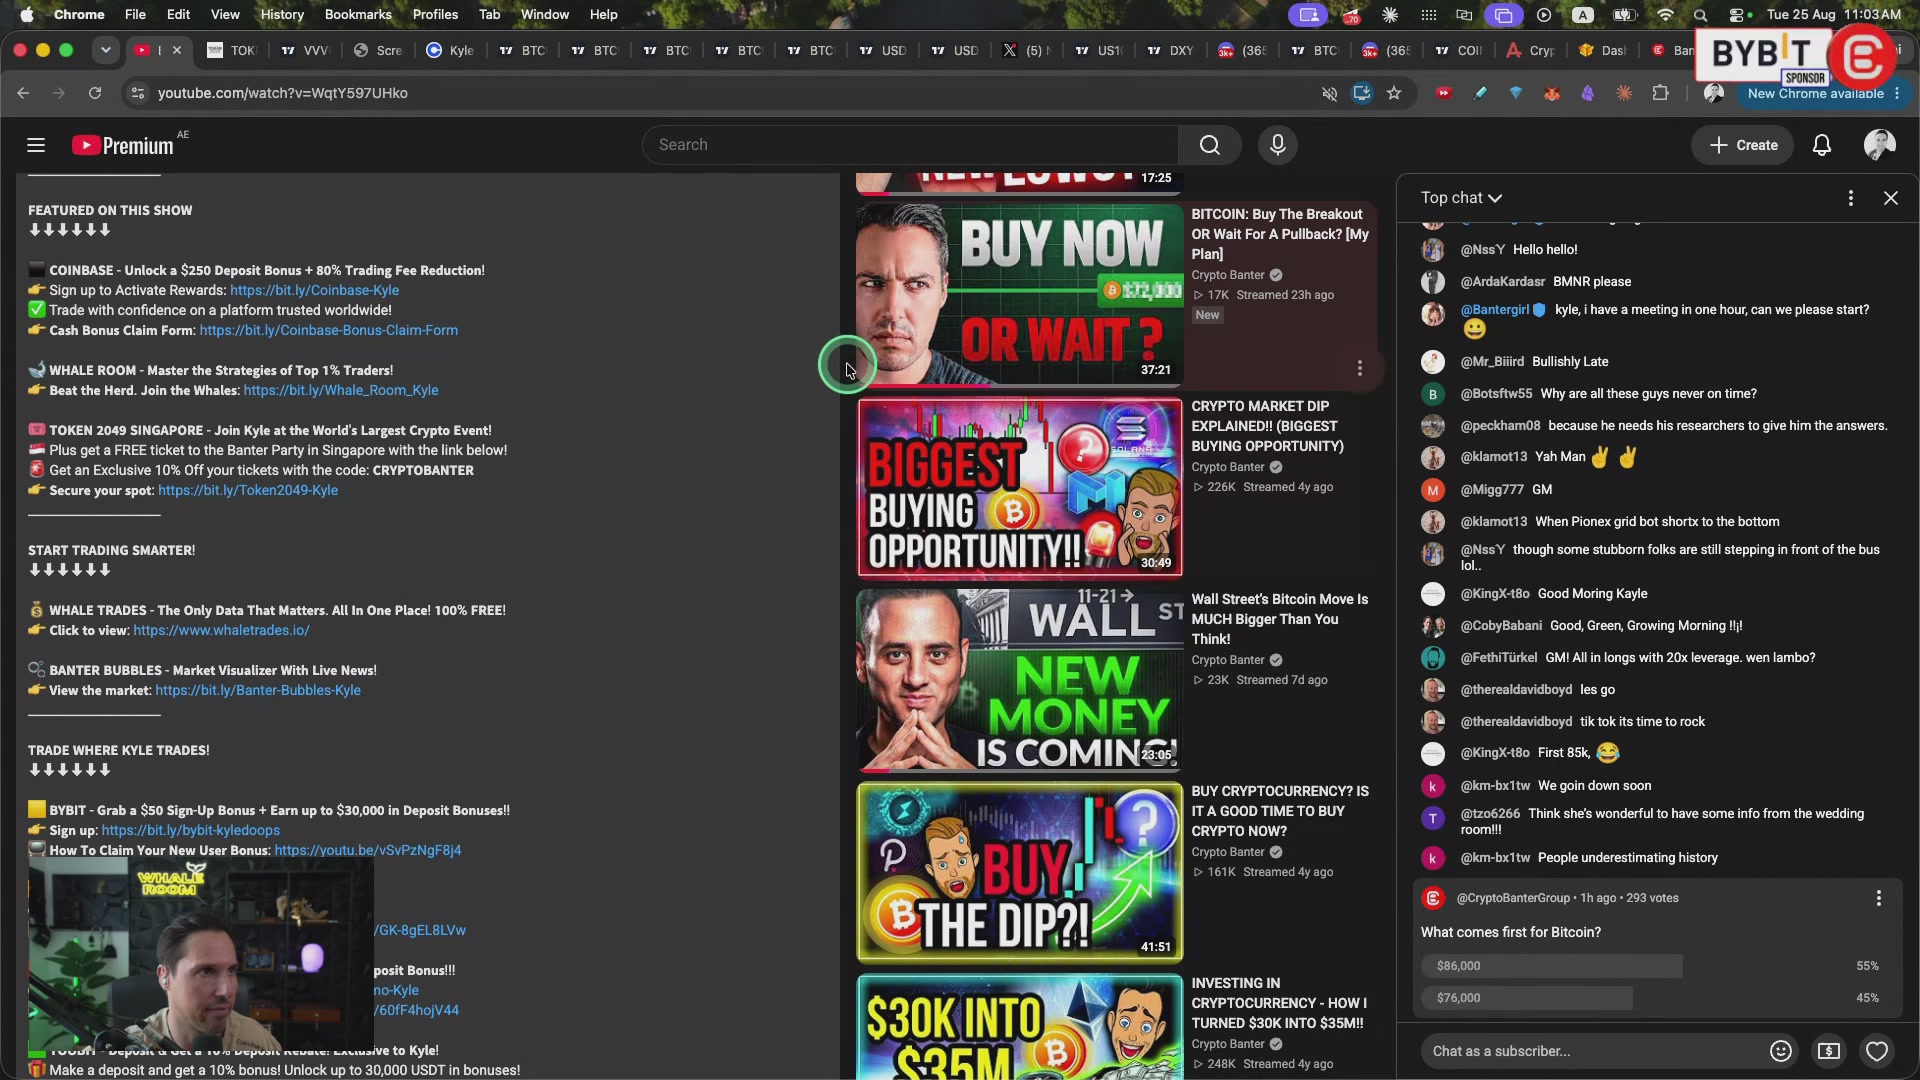This screenshot has width=1920, height=1080.
Task: Click in the YouTube search field
Action: pos(910,145)
